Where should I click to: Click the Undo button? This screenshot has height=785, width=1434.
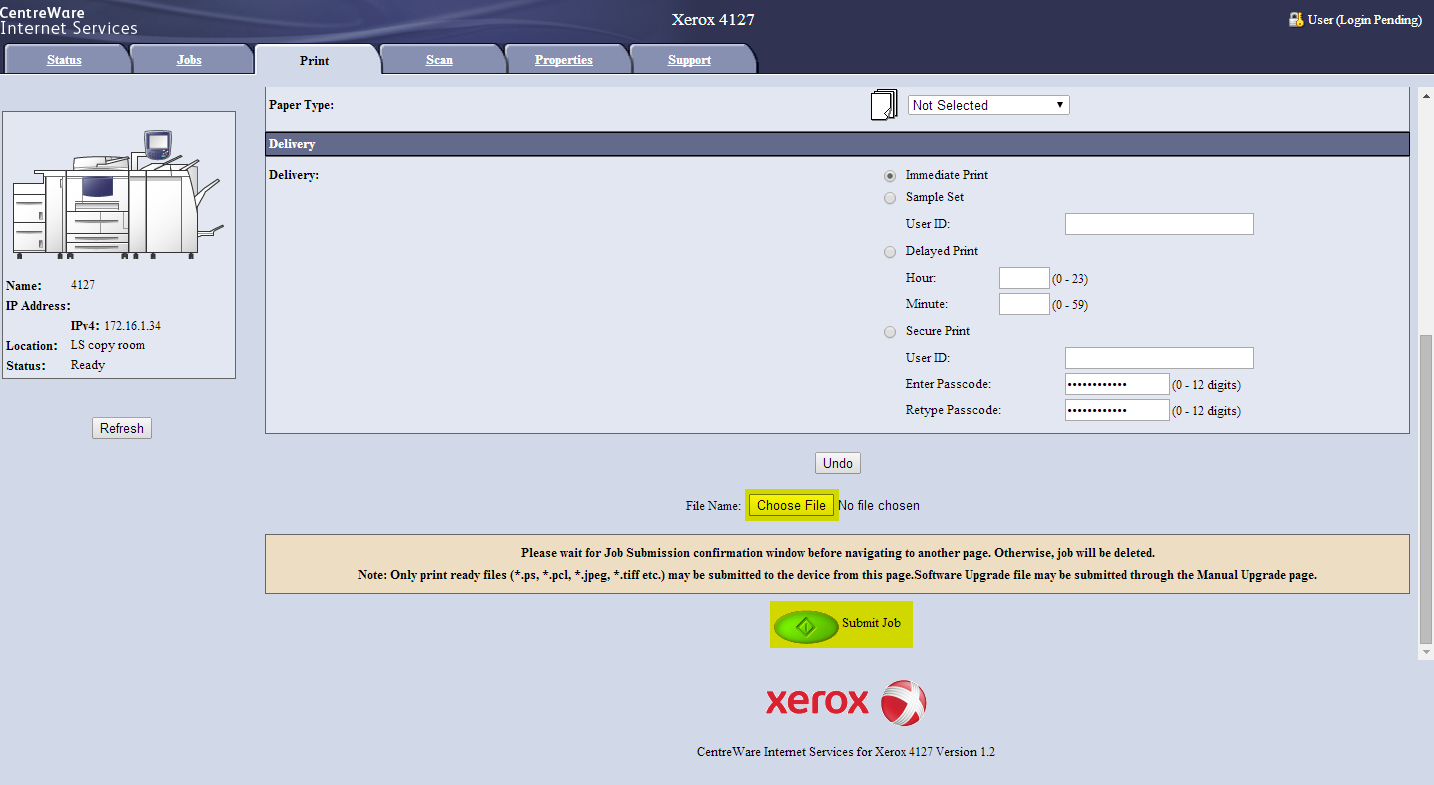coord(837,462)
